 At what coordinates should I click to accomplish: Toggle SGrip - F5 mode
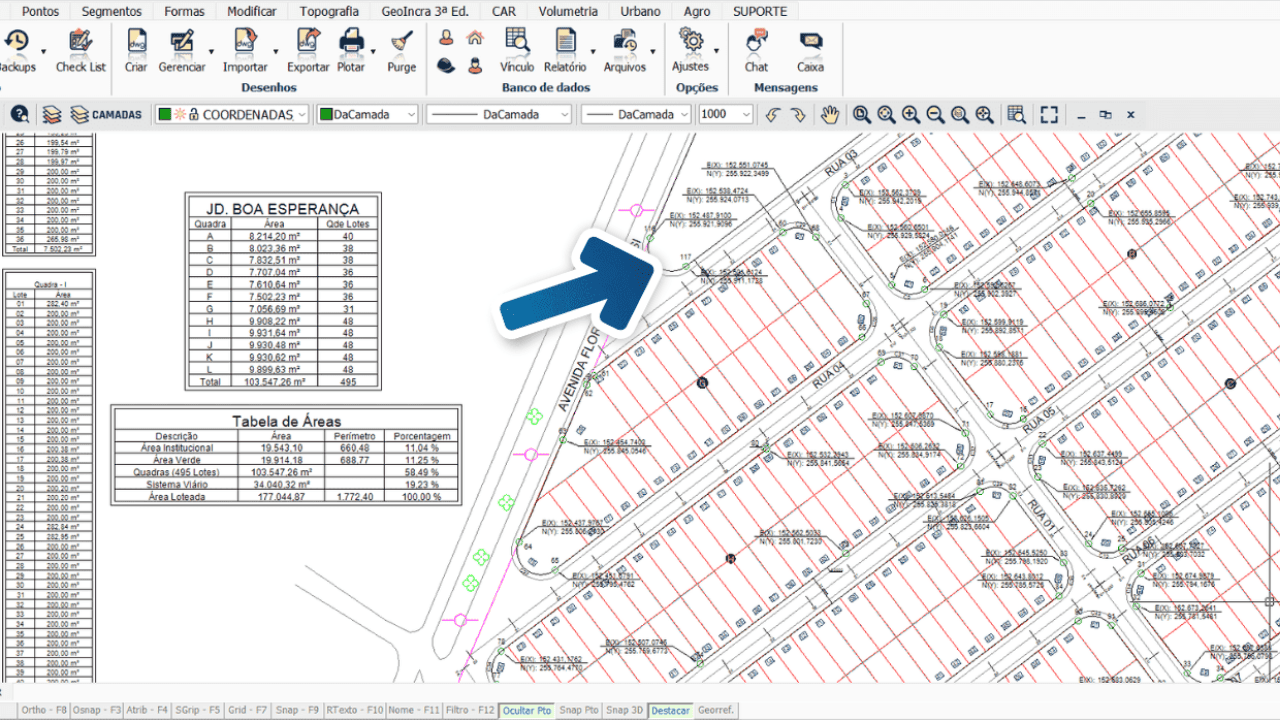tap(198, 710)
